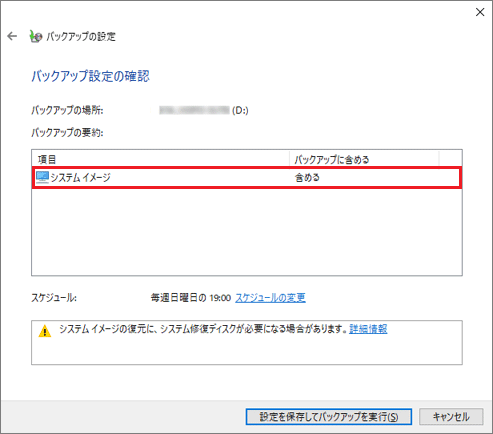Click the バックアップに含める column header

364,159
